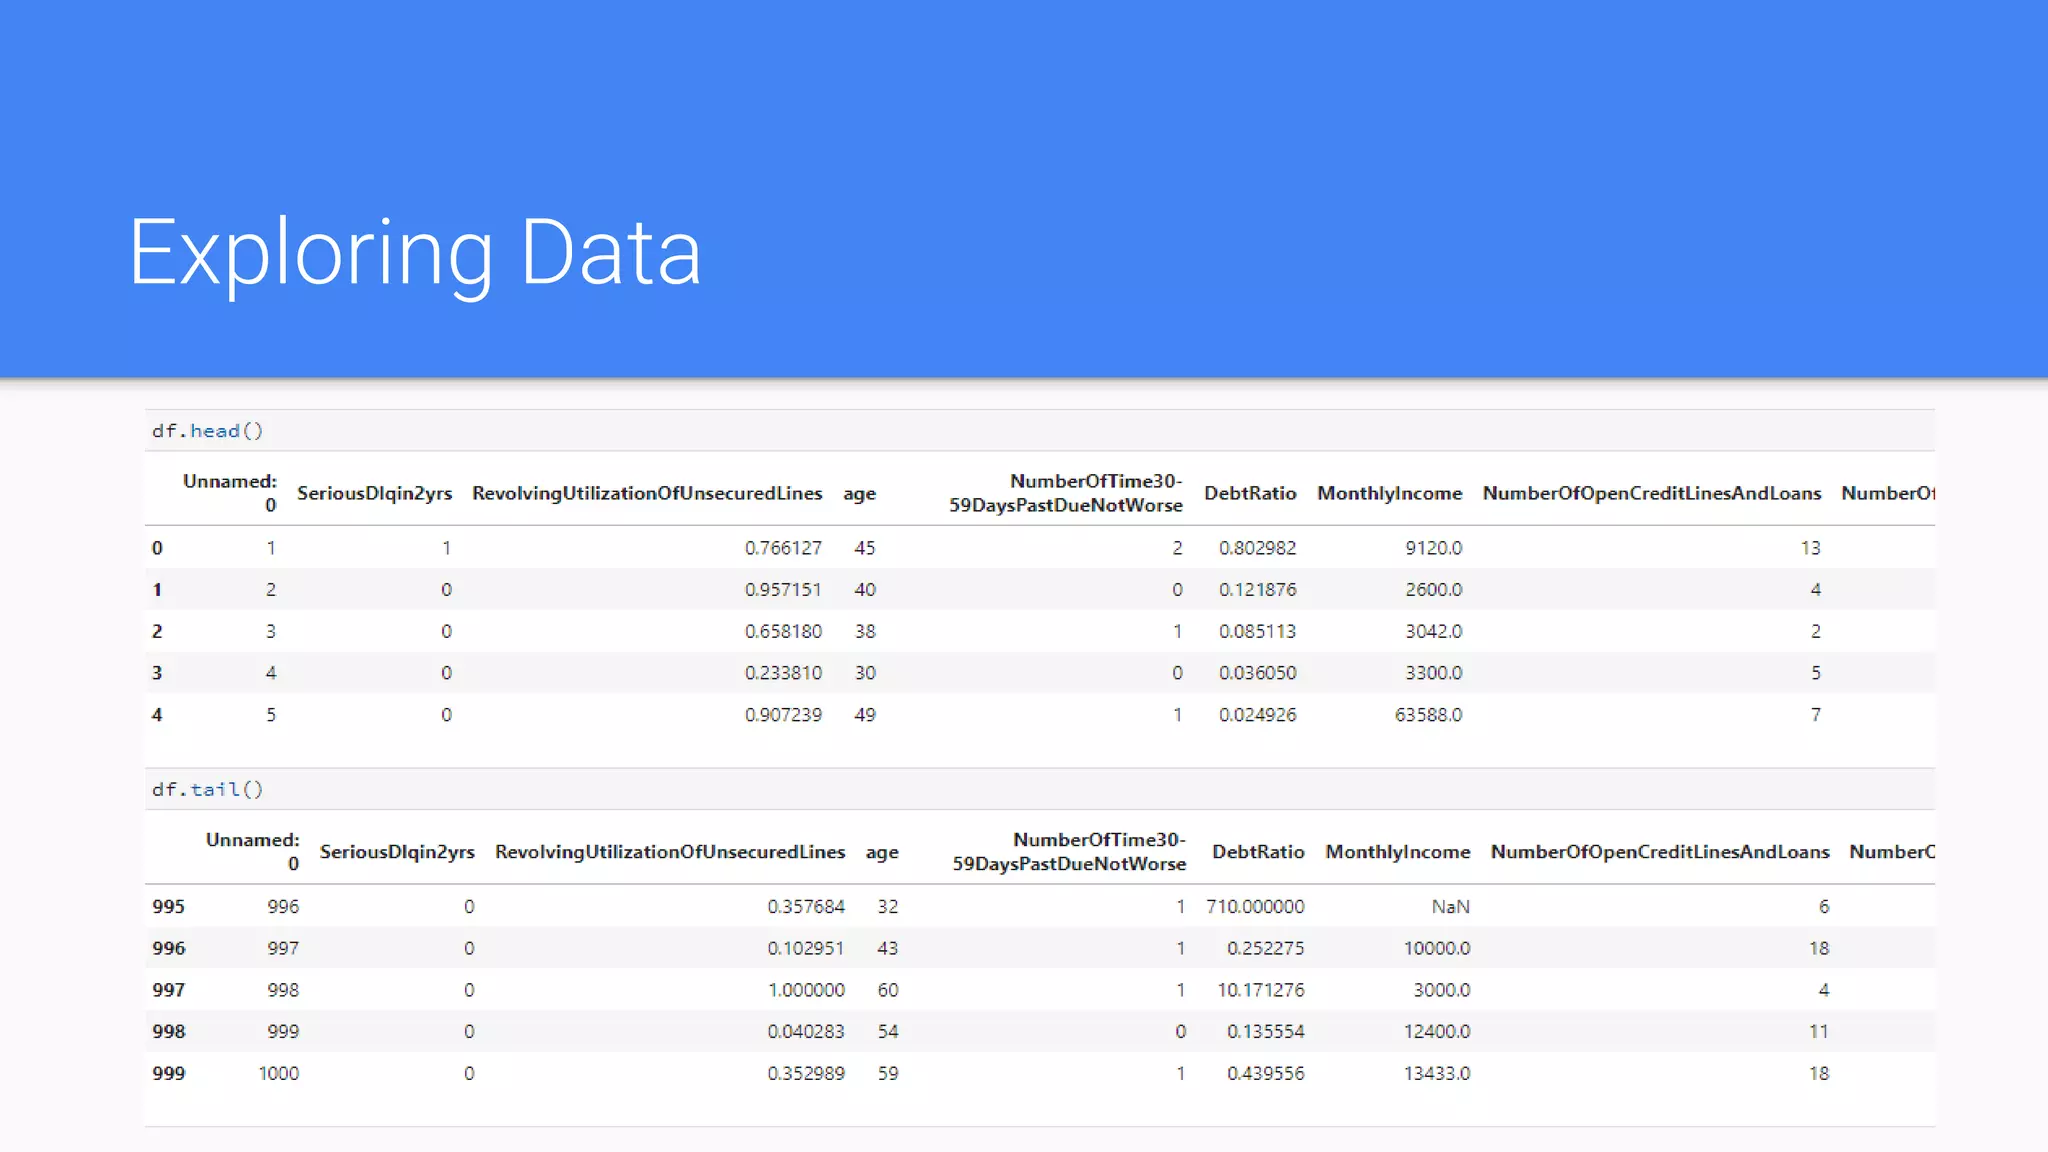Click MonthlyIncome value 9120.0
The width and height of the screenshot is (2048, 1152).
pos(1433,548)
